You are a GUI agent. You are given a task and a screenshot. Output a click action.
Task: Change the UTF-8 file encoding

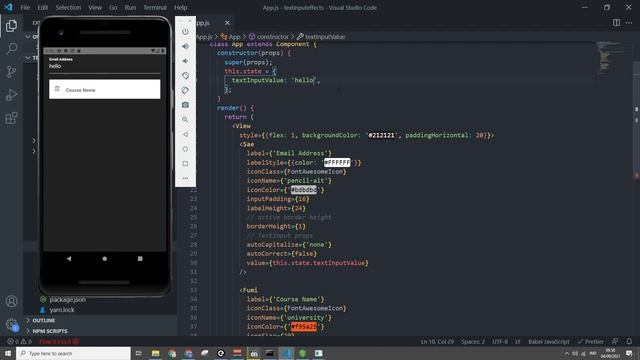(x=500, y=341)
